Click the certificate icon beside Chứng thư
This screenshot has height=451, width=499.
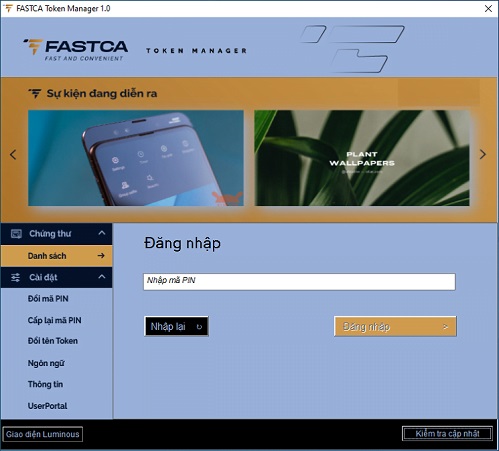tap(16, 234)
